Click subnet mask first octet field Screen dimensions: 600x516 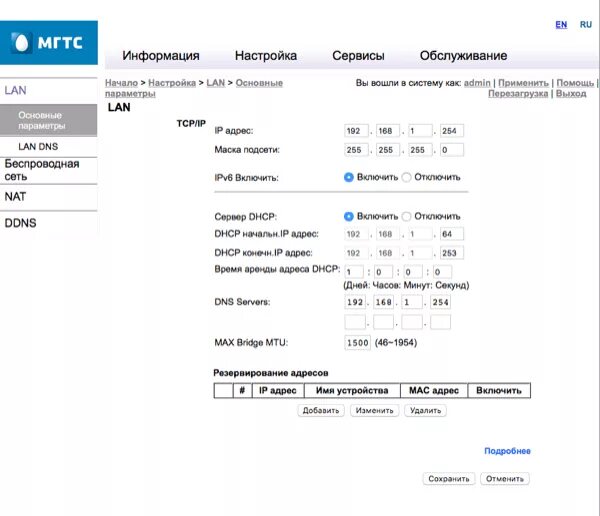click(x=356, y=150)
